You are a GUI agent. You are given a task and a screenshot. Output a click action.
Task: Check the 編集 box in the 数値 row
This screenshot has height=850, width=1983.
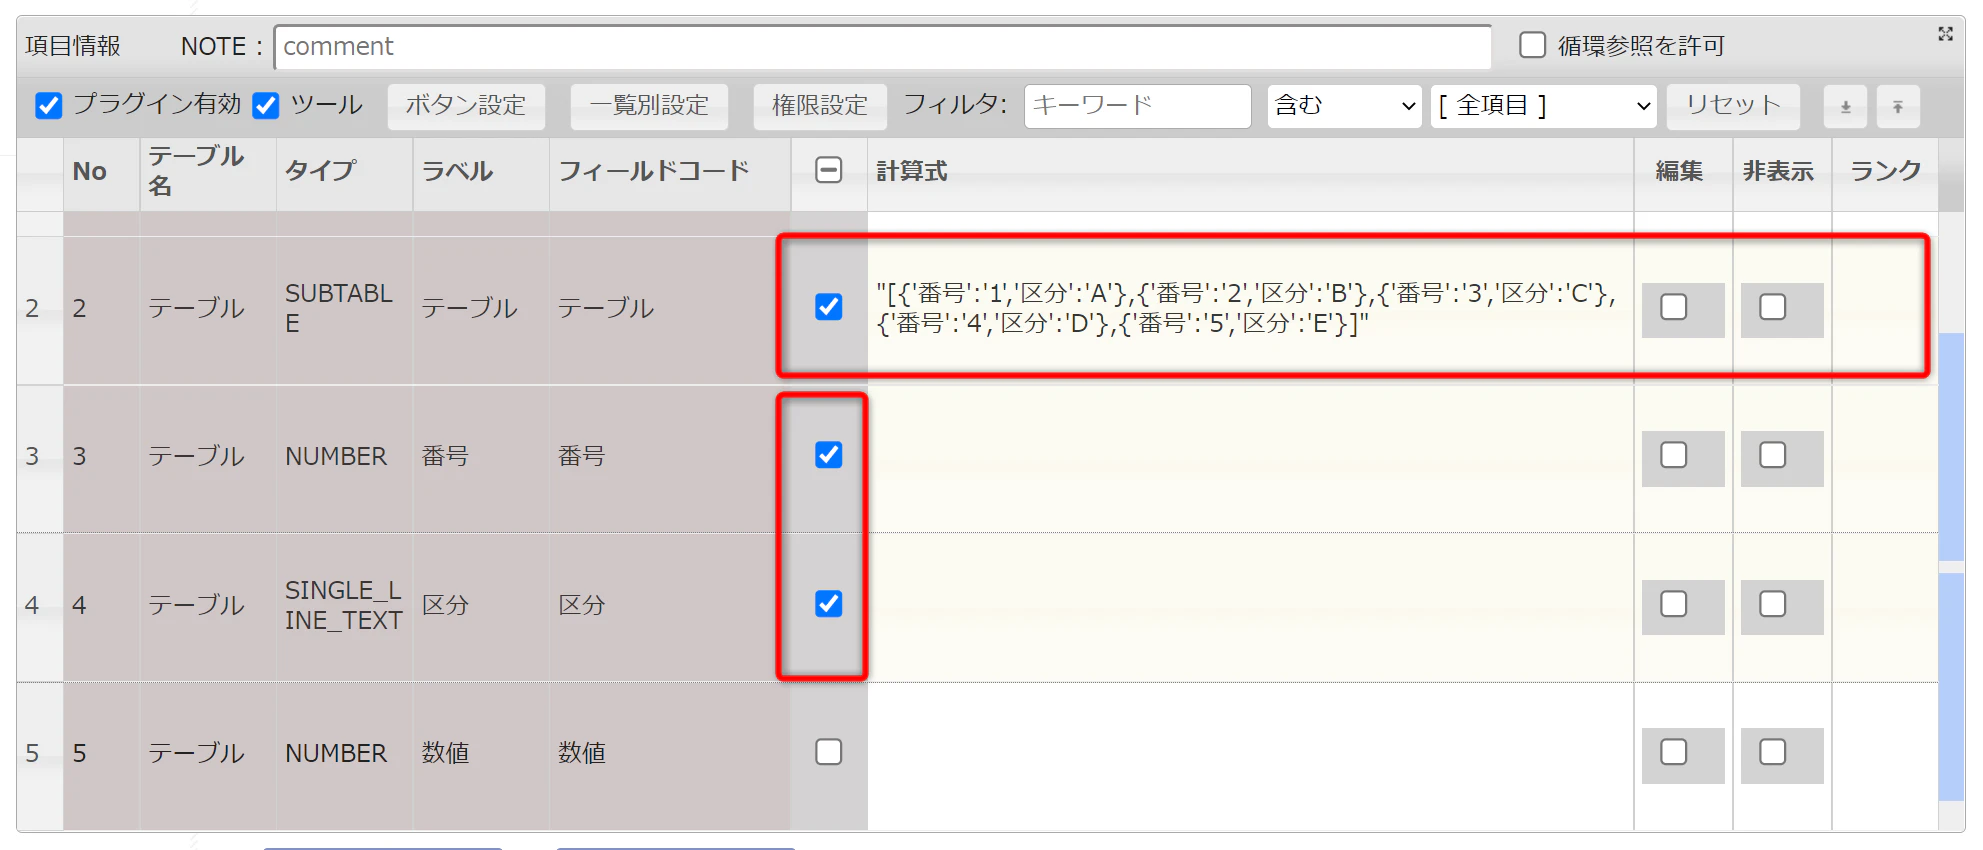1674,752
